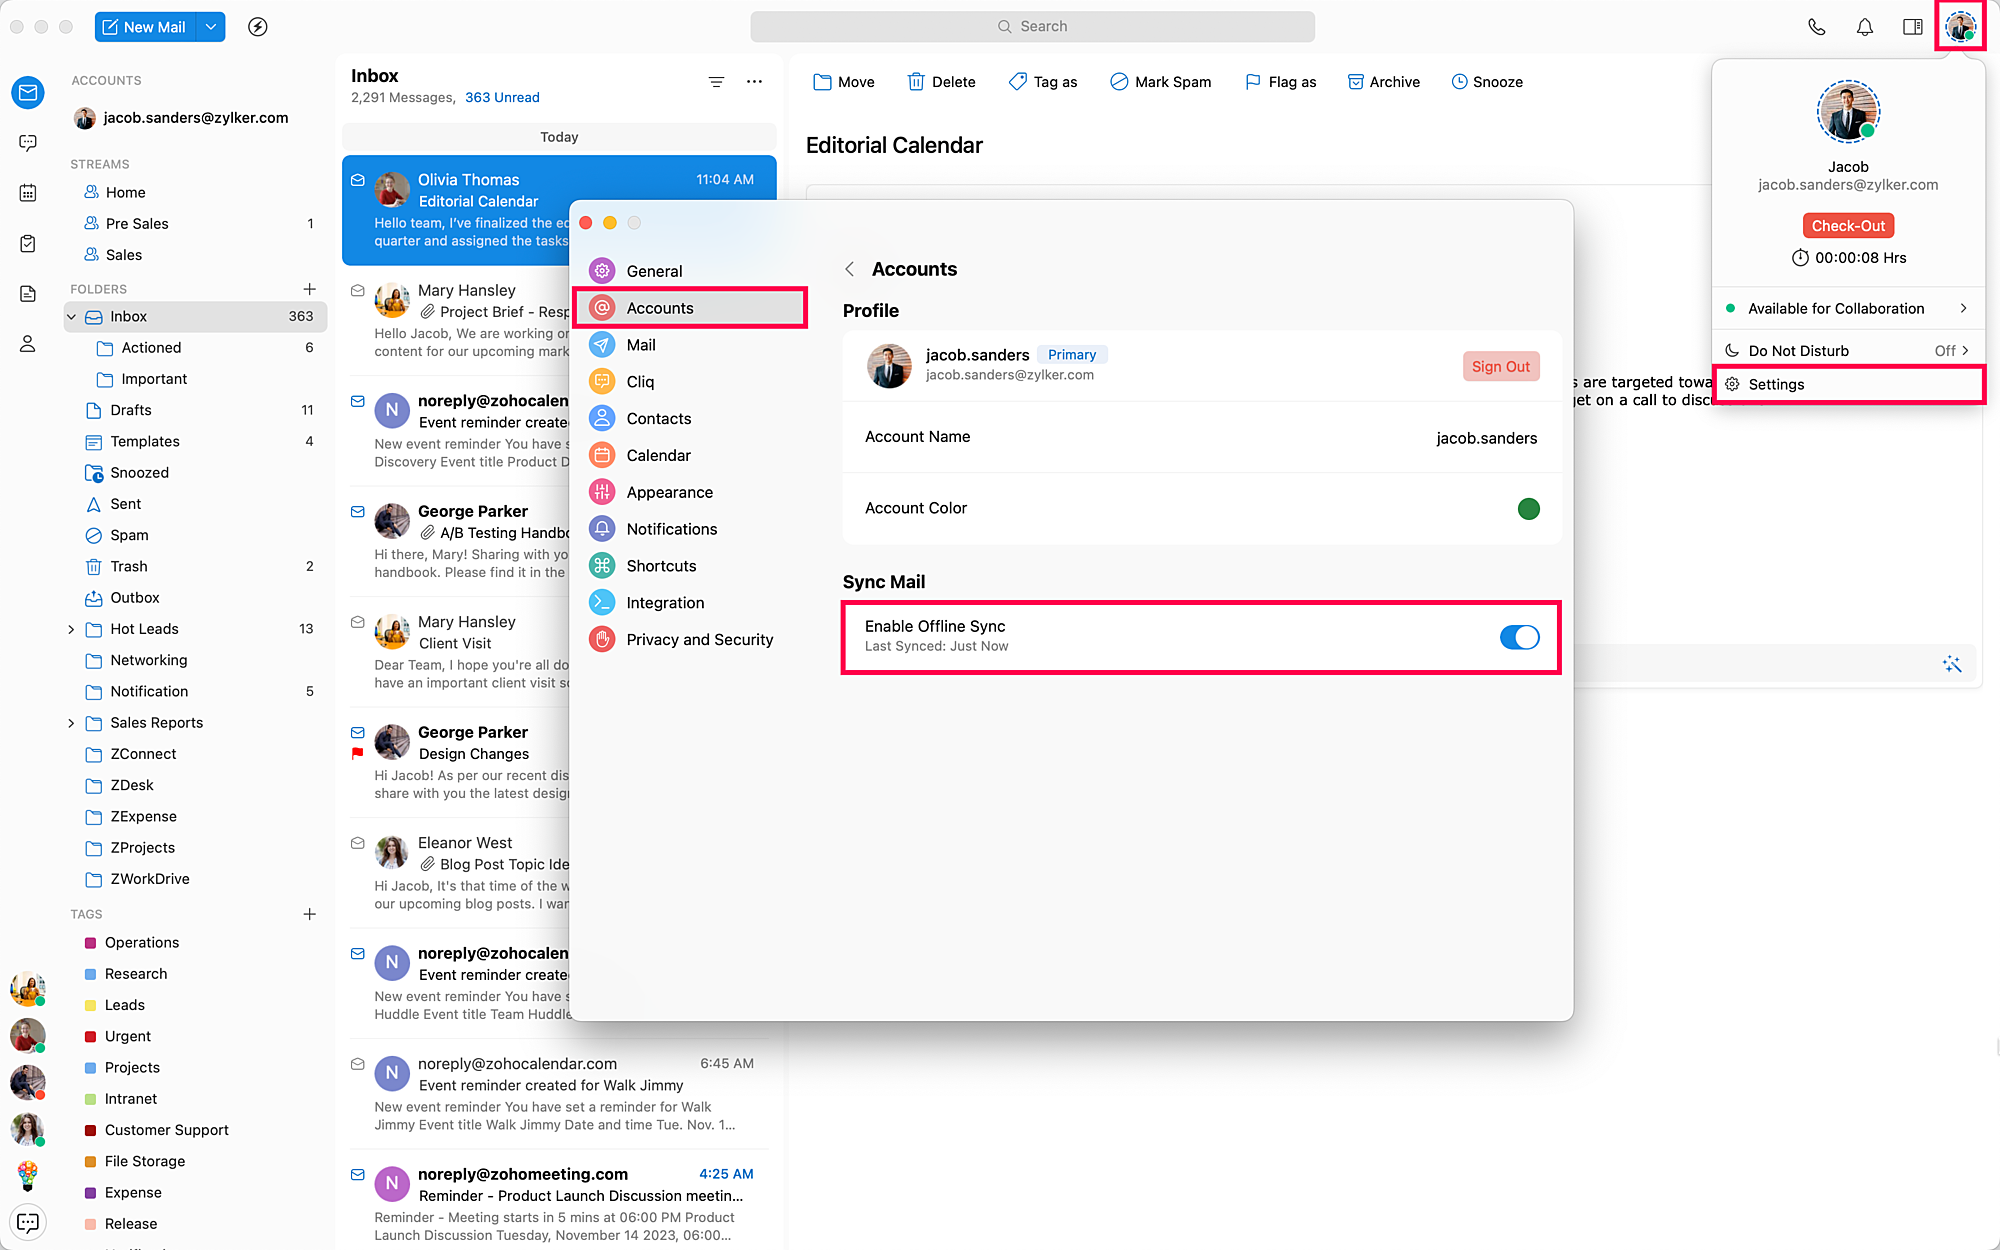
Task: Click the lightning bolt quick actions icon
Action: [258, 27]
